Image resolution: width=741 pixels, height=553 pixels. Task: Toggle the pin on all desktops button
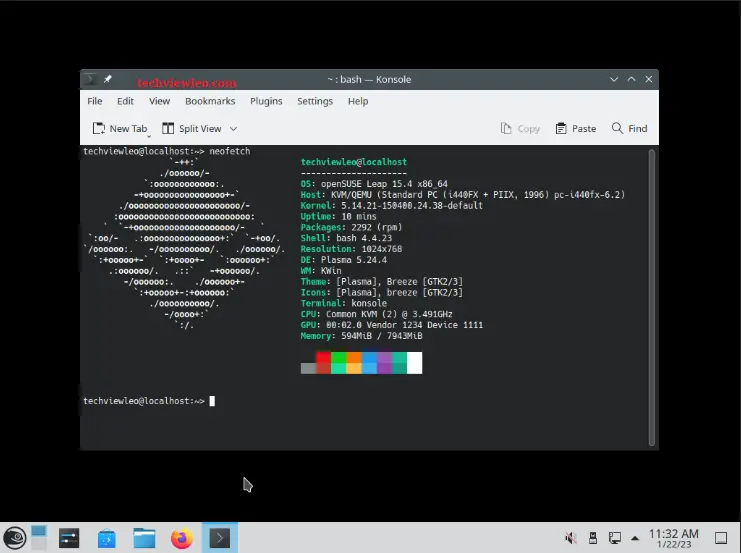pyautogui.click(x=108, y=79)
